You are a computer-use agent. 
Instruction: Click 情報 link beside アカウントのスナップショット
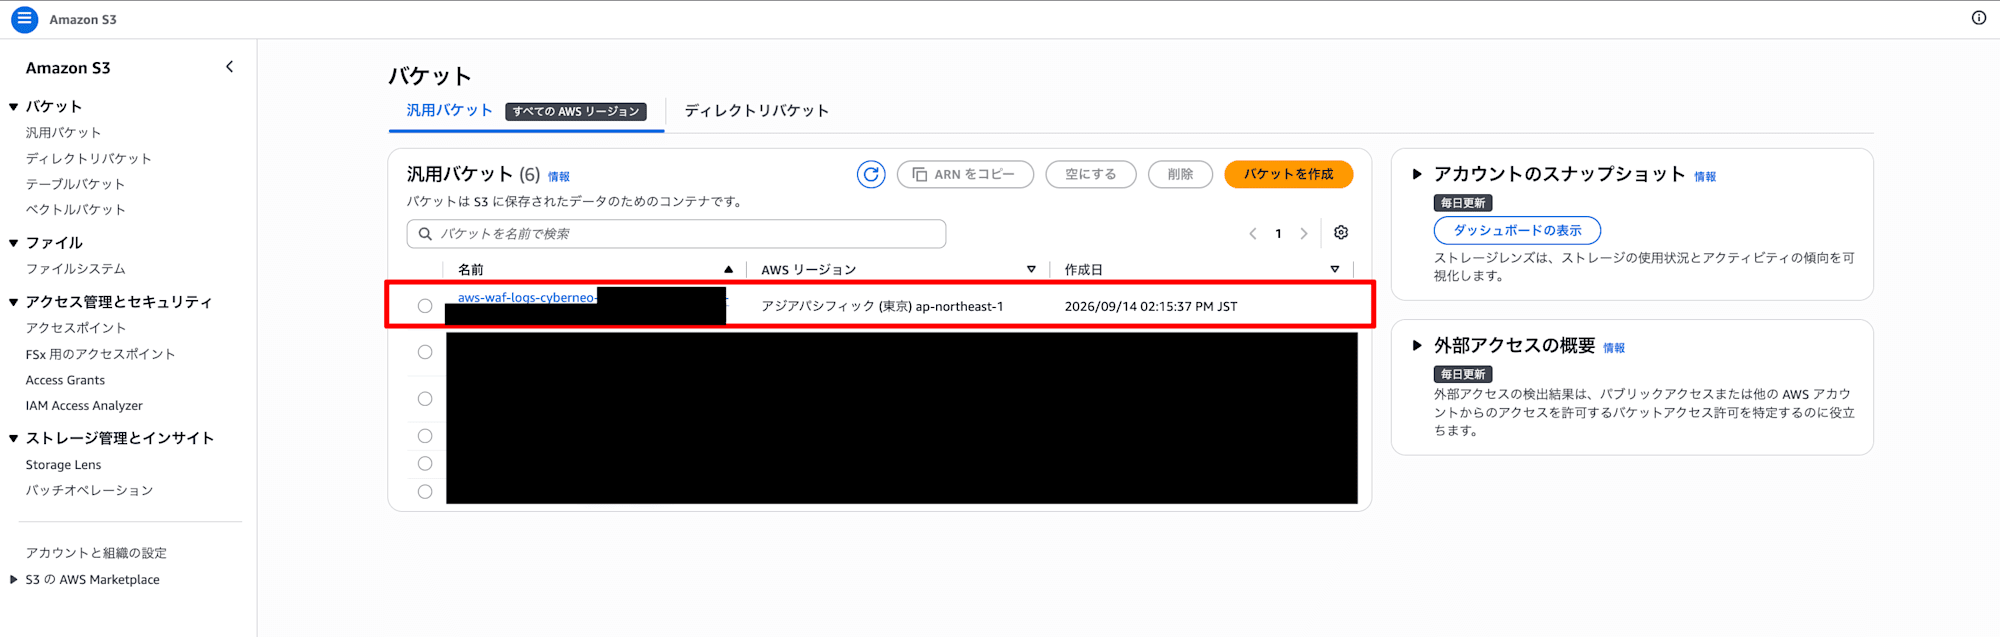click(x=1705, y=177)
